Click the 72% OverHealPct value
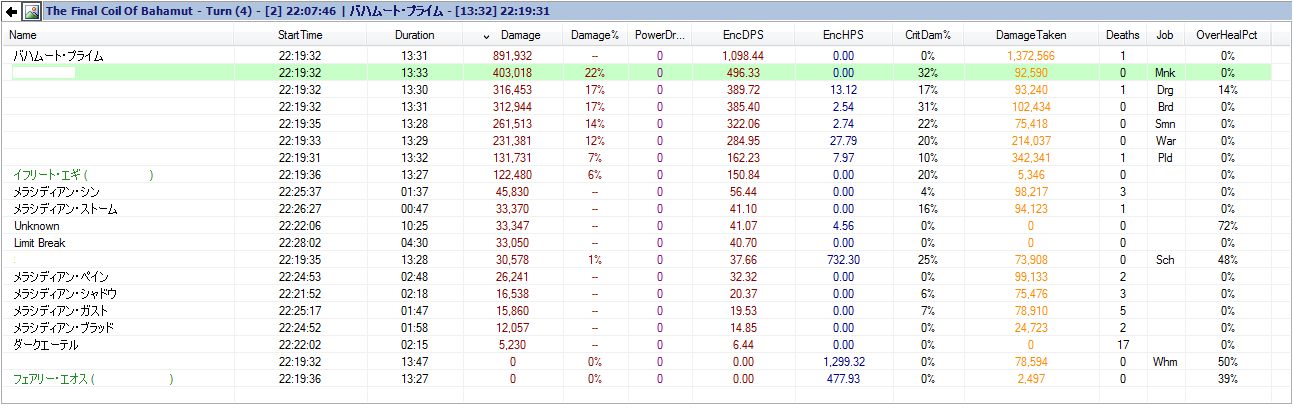The height and width of the screenshot is (409, 1293). click(1228, 226)
